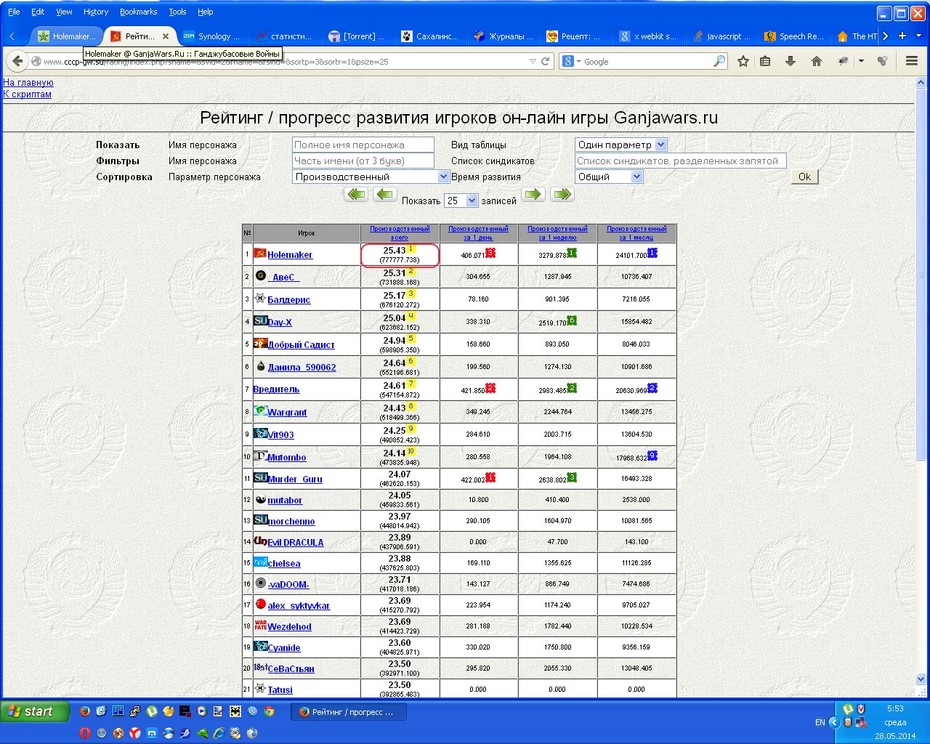Click the Windows start button
This screenshot has height=744, width=930.
click(34, 711)
